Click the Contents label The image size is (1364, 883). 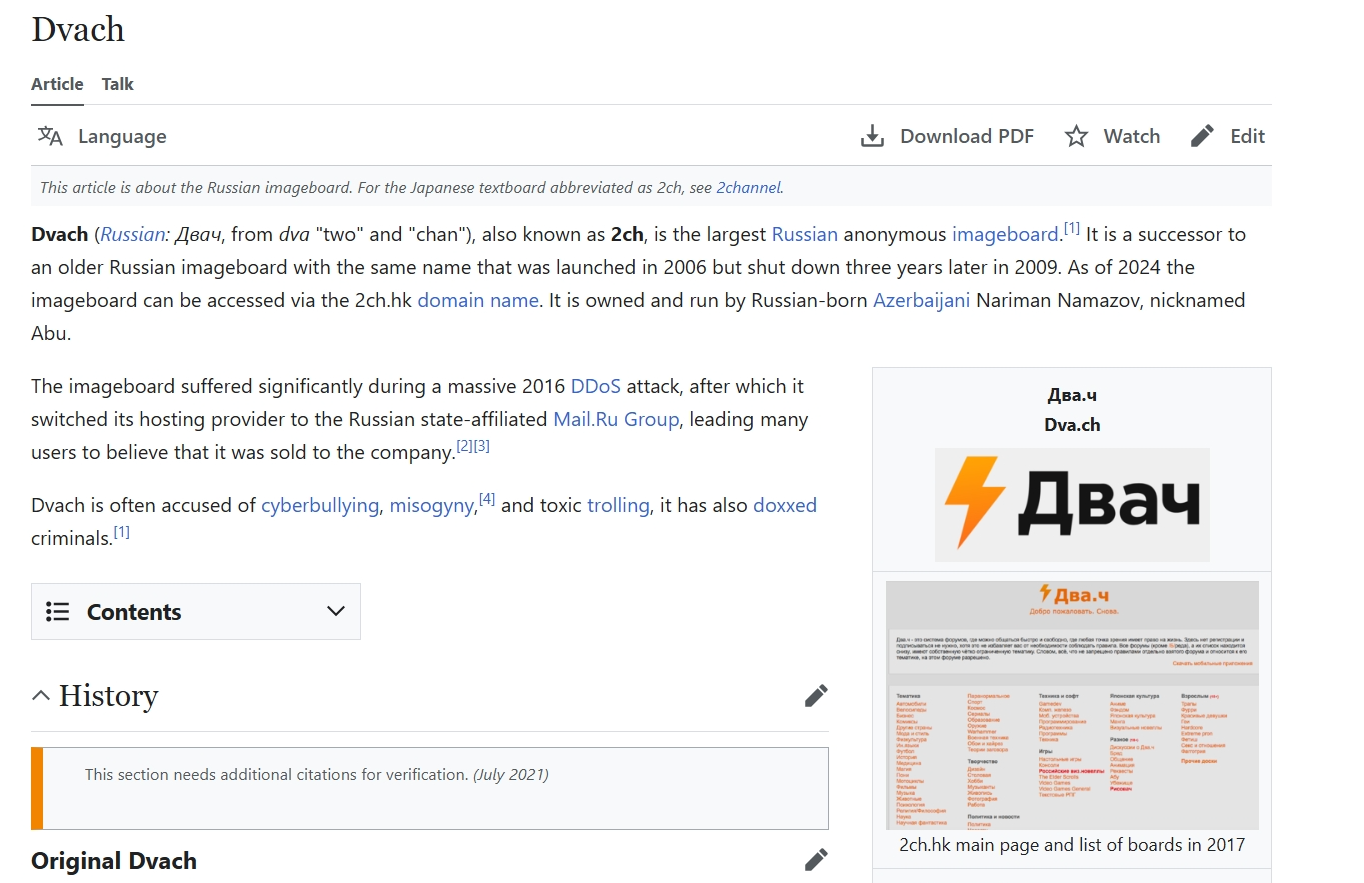pos(134,612)
